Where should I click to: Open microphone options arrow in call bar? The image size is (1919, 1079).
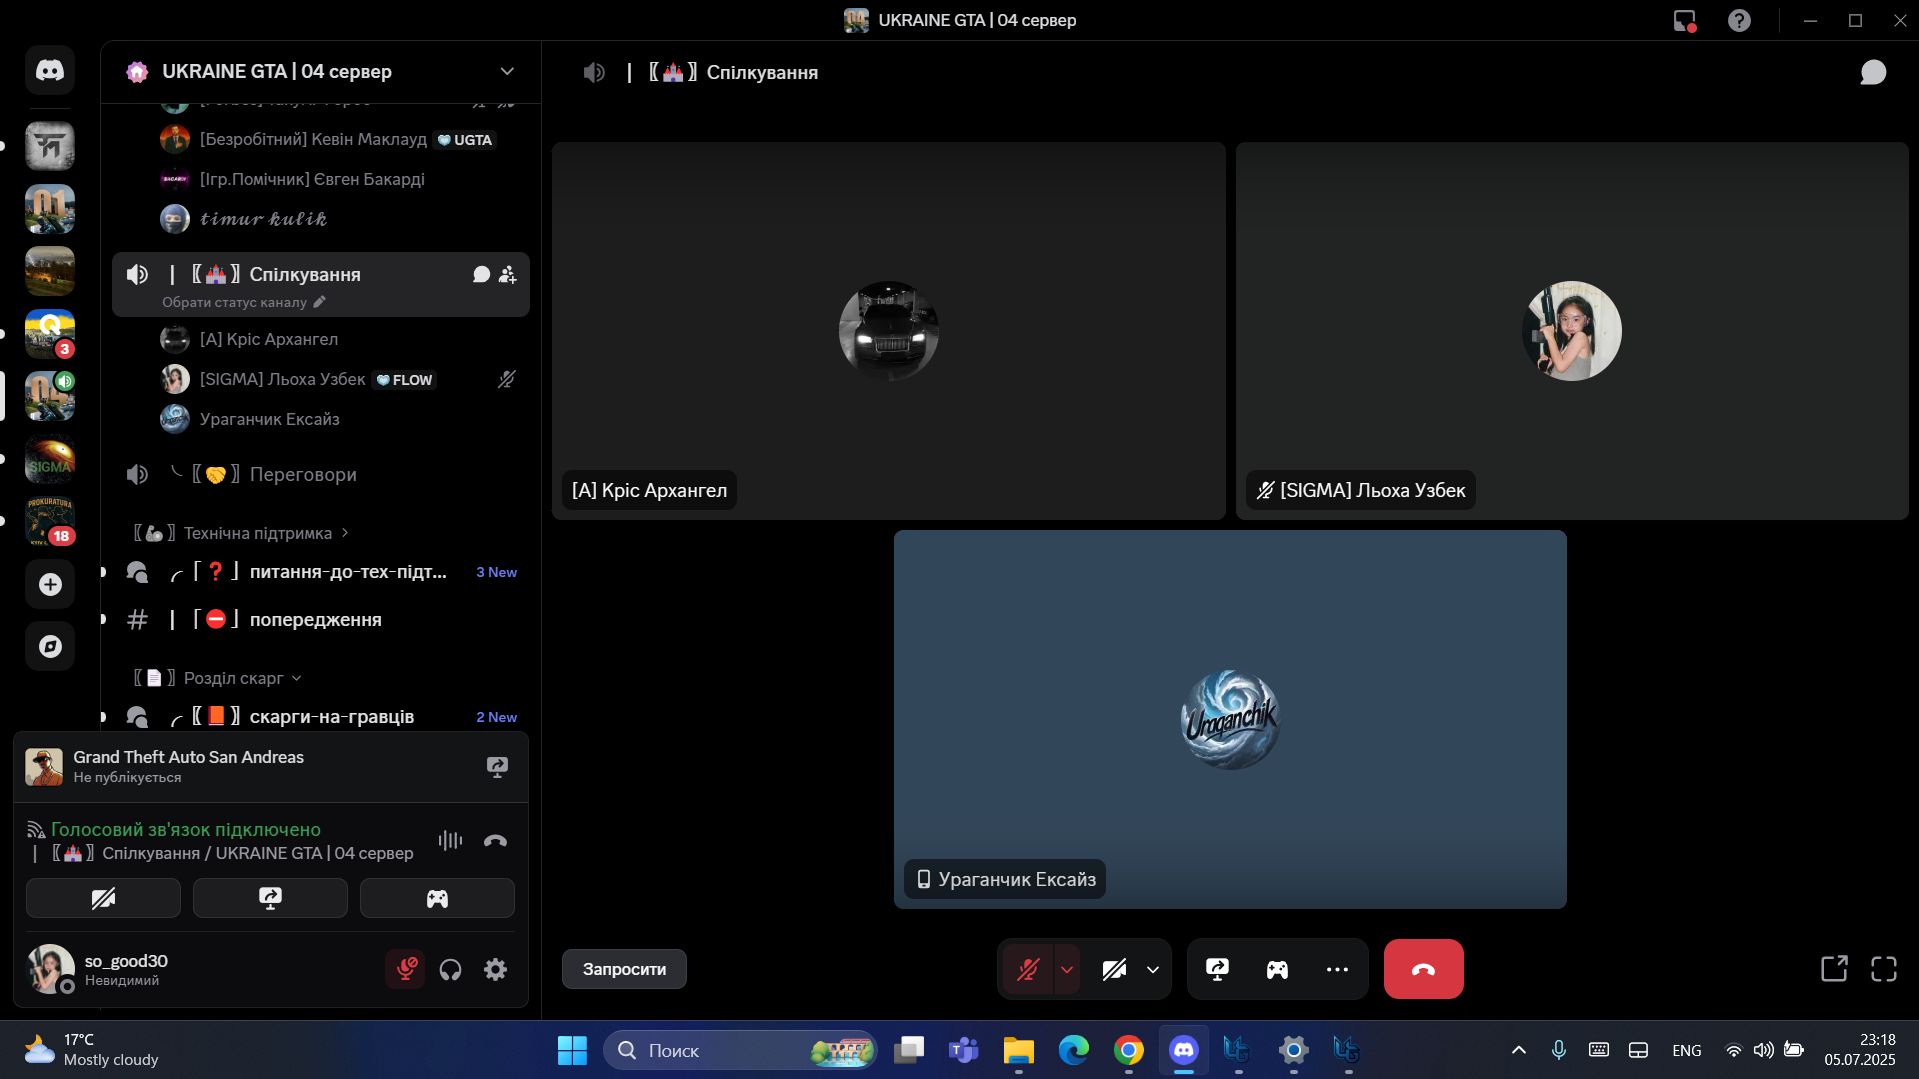click(x=1067, y=969)
